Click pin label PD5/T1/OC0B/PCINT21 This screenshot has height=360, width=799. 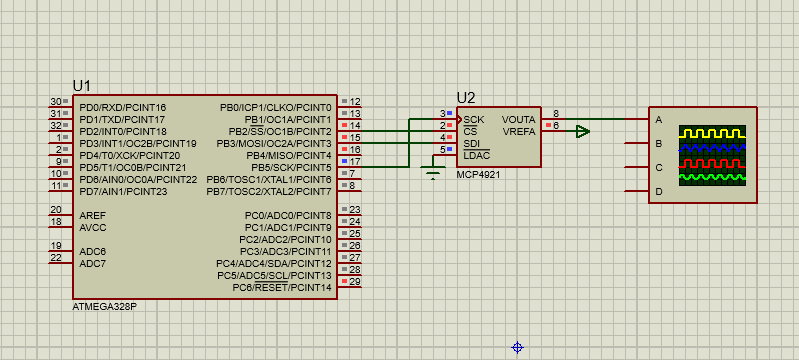(132, 167)
